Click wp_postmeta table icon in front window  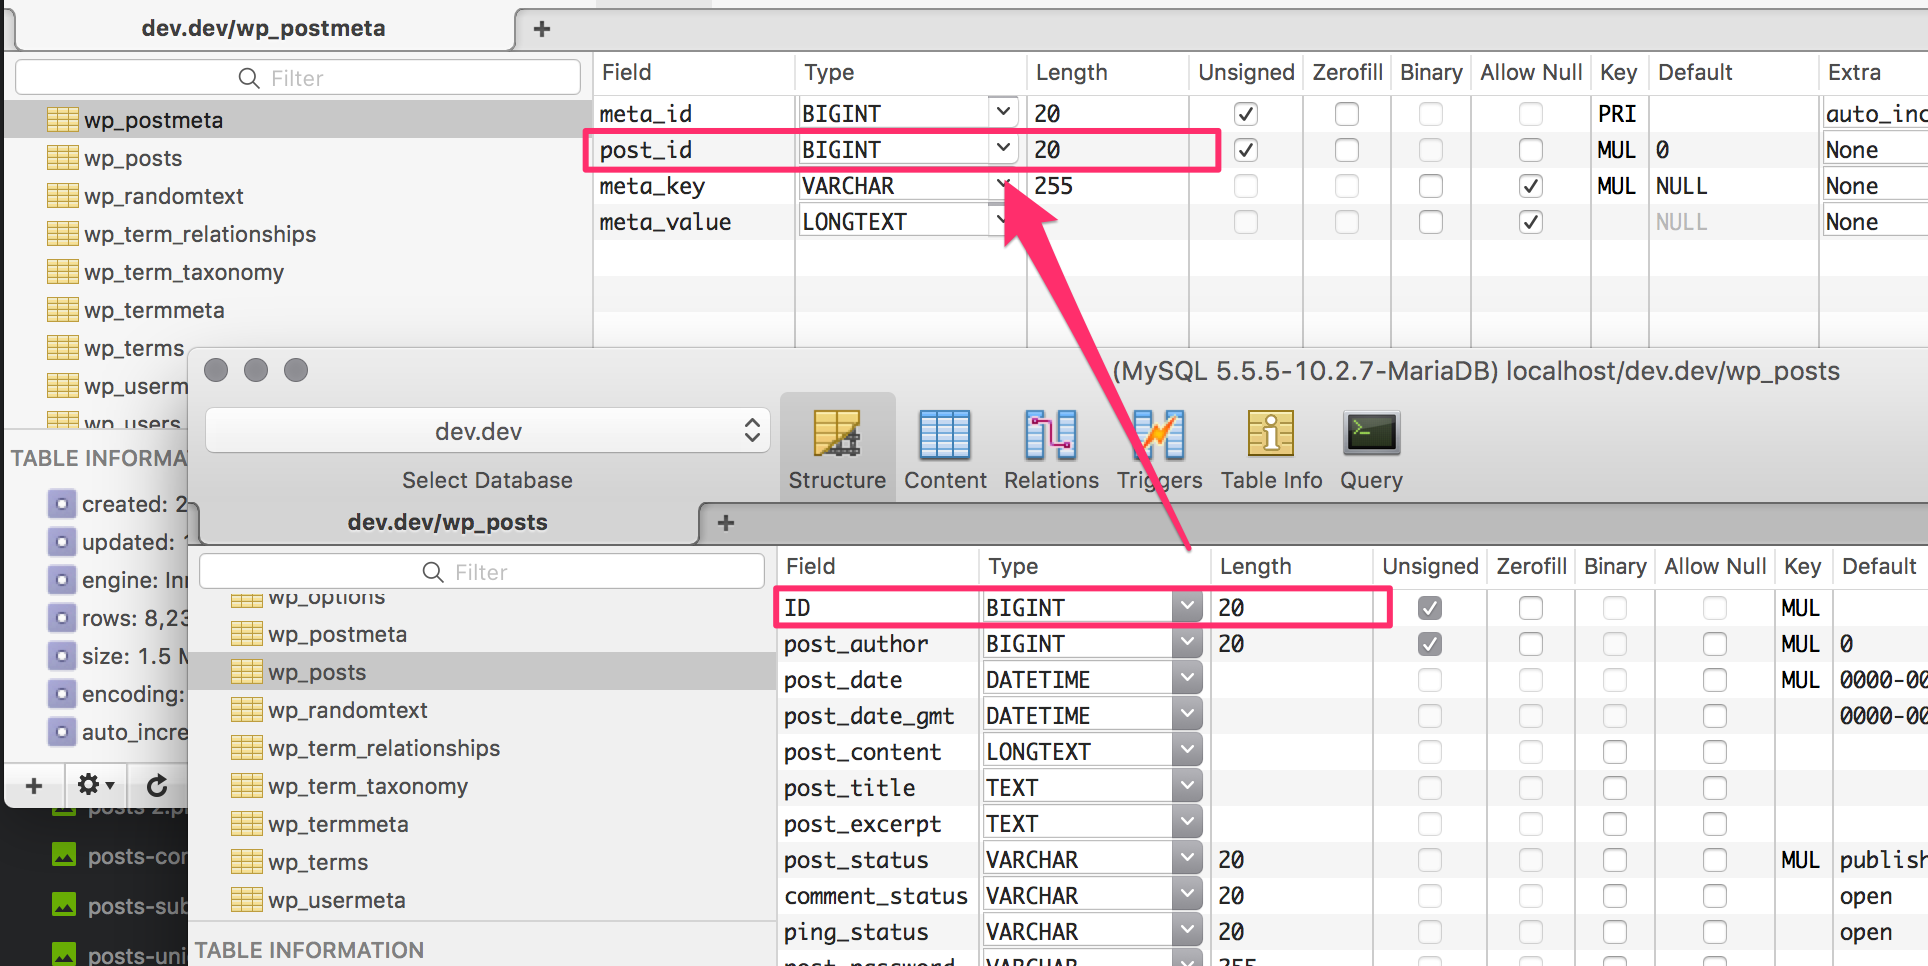246,634
